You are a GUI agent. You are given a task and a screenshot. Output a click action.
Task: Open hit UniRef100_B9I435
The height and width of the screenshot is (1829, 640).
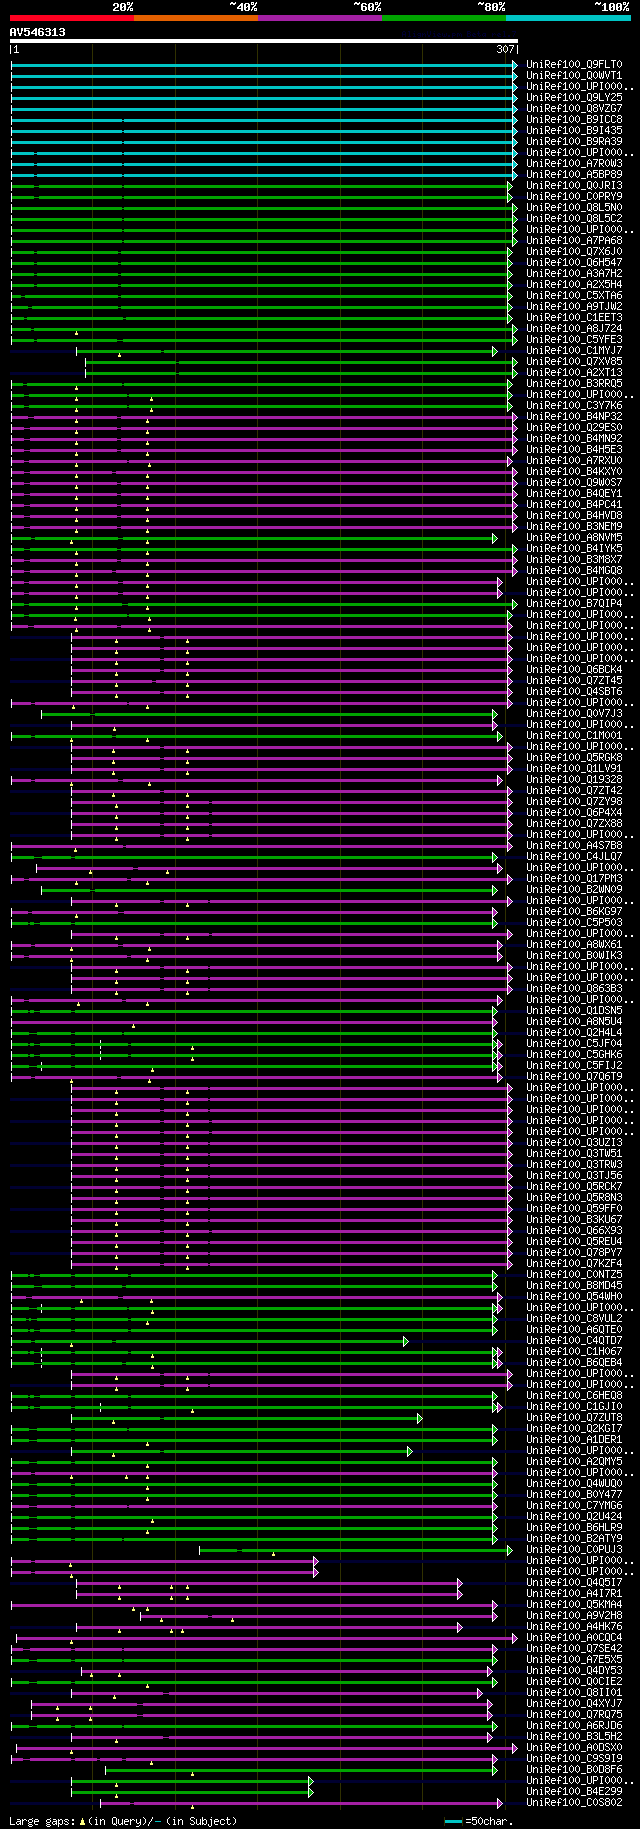[574, 131]
